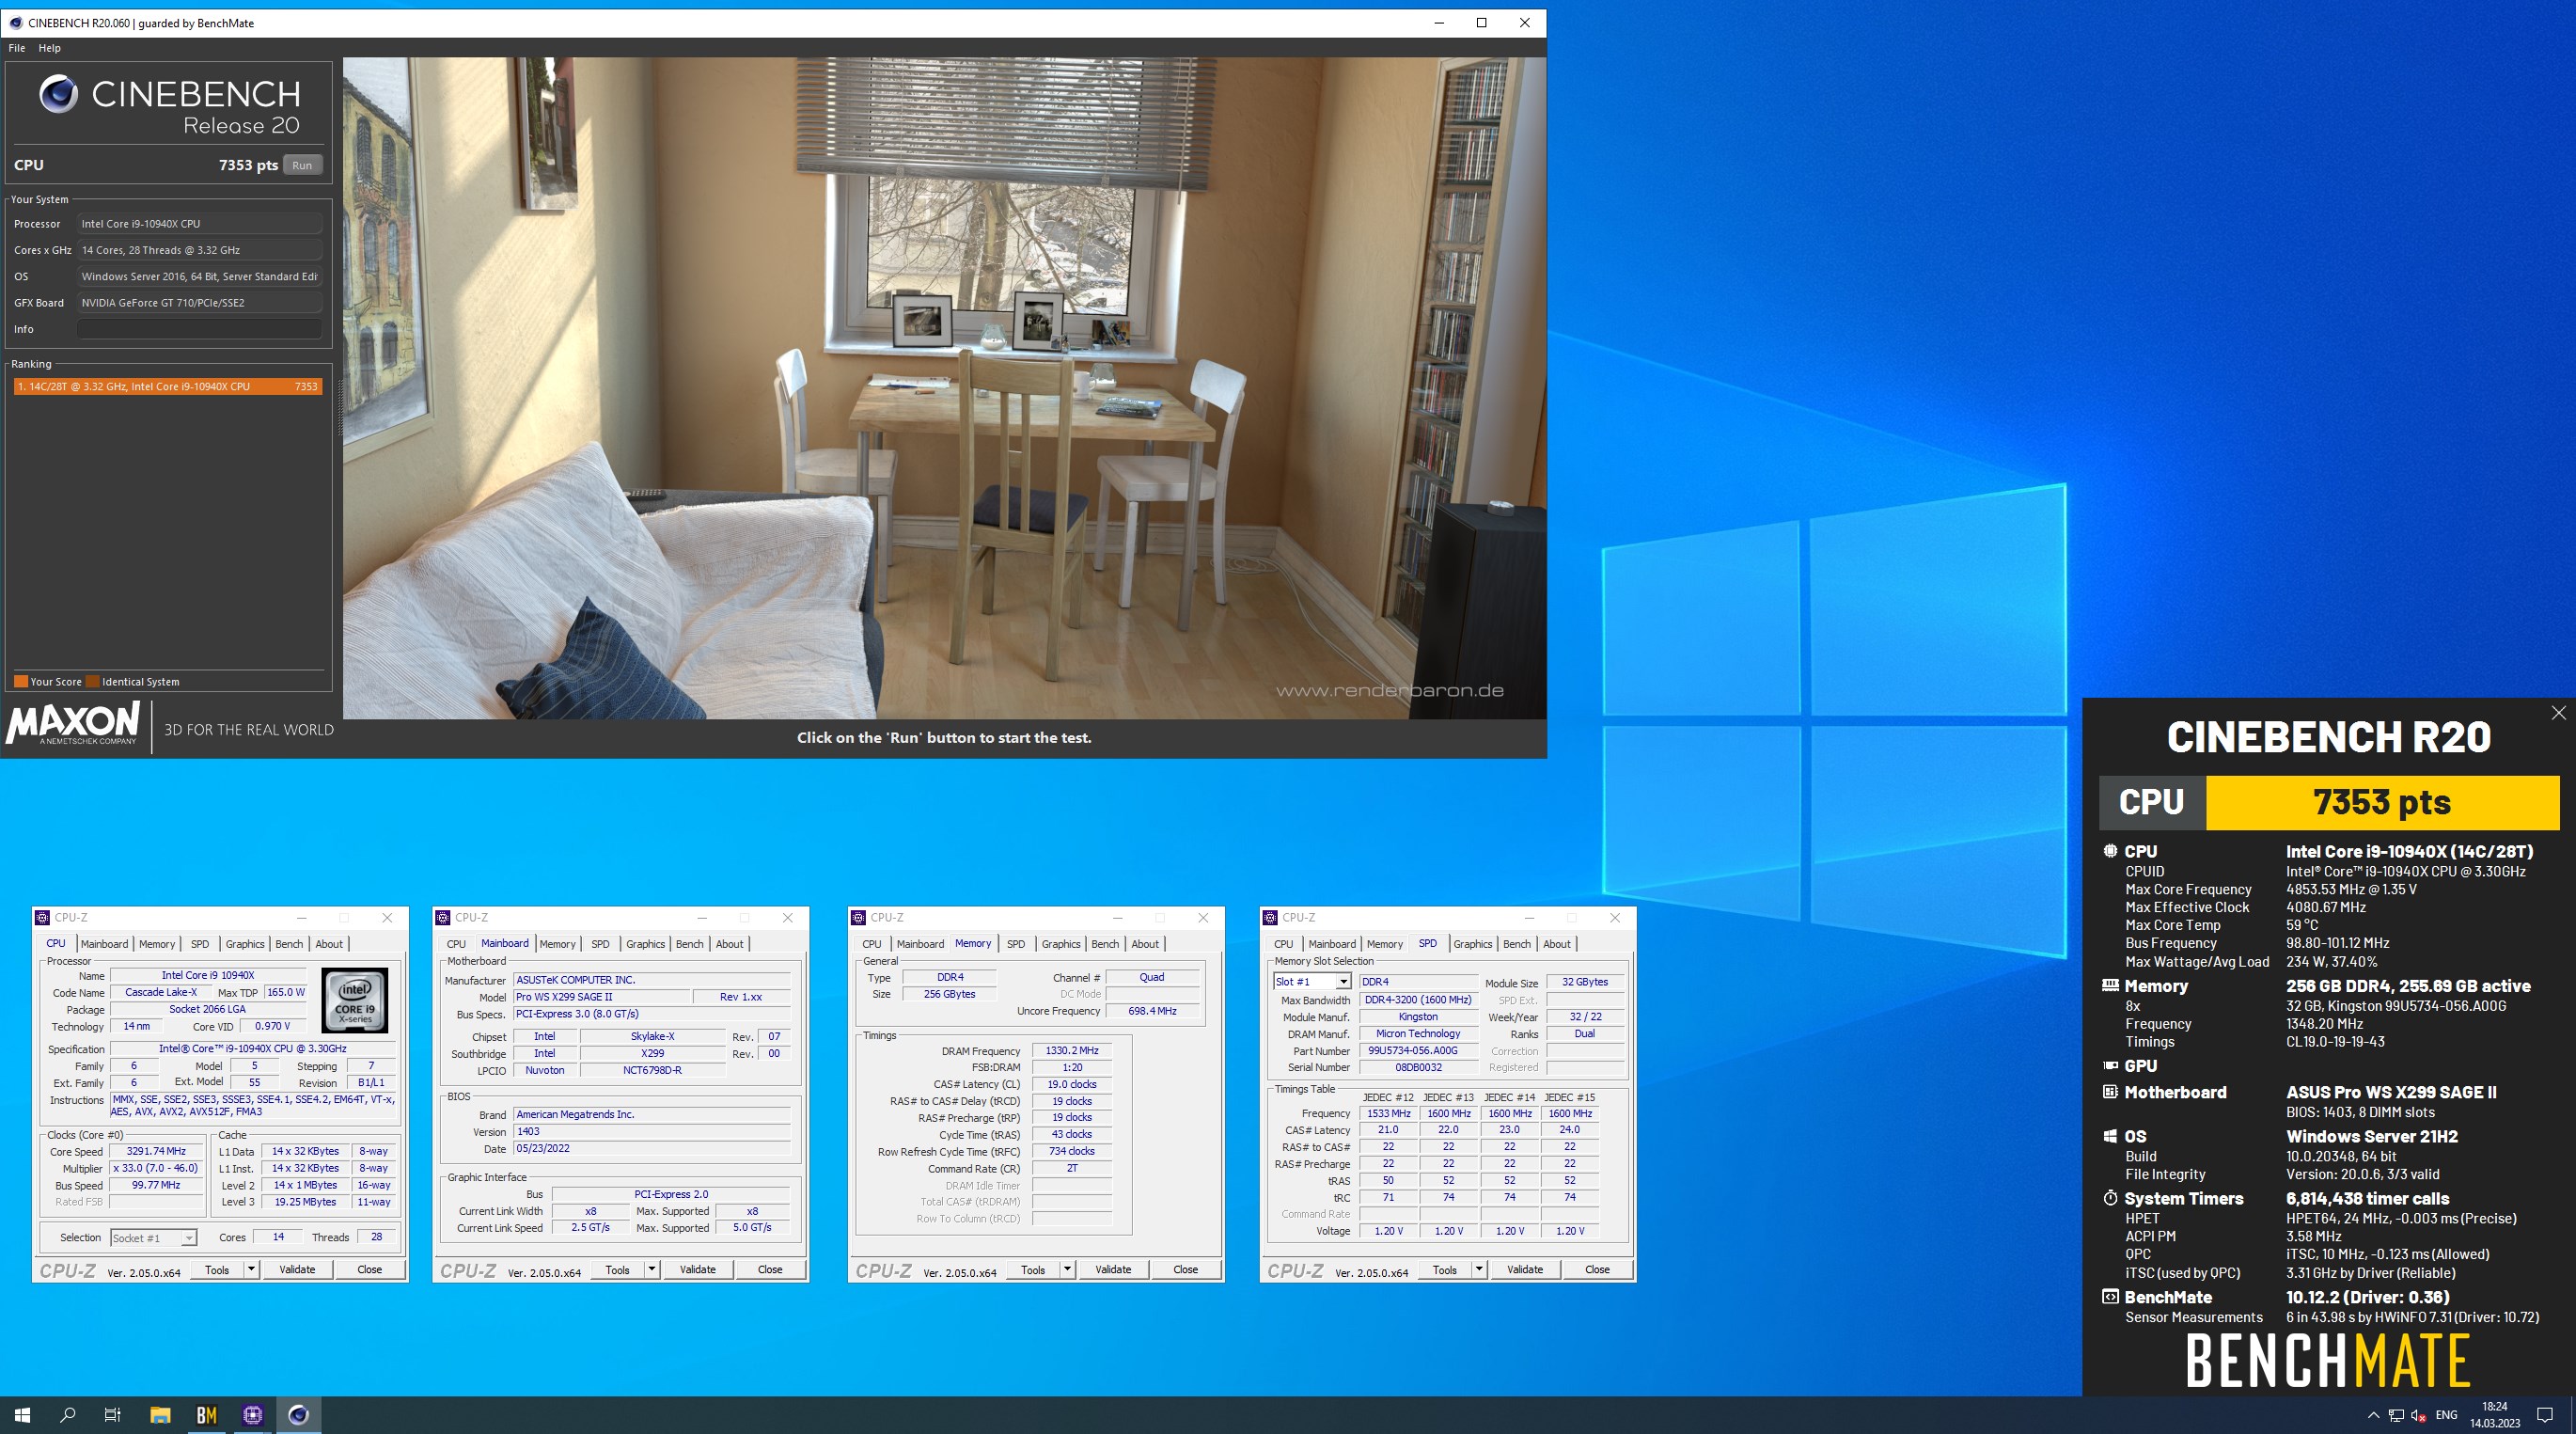Click CPU-Z icon in Mainboard window titlebar
The image size is (2576, 1434).
click(443, 917)
